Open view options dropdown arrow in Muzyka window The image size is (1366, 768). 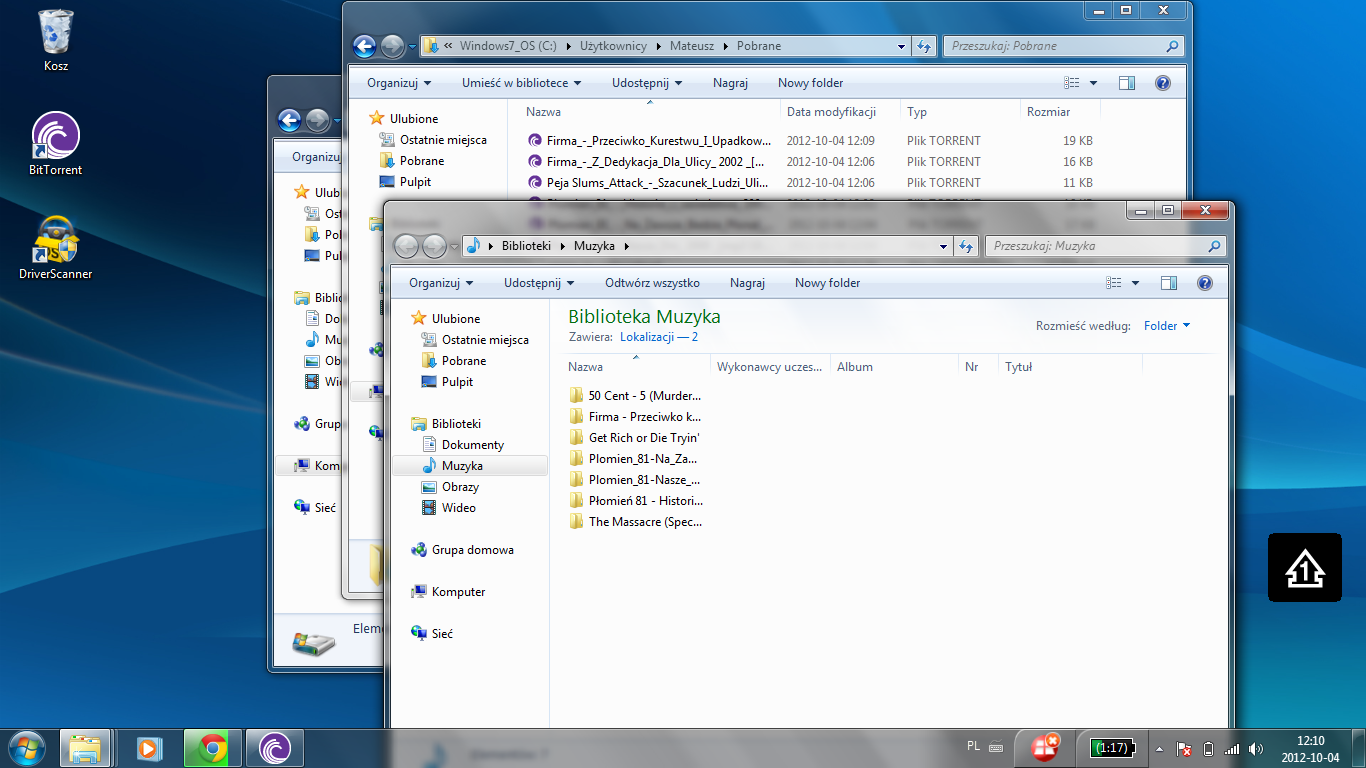click(1135, 283)
